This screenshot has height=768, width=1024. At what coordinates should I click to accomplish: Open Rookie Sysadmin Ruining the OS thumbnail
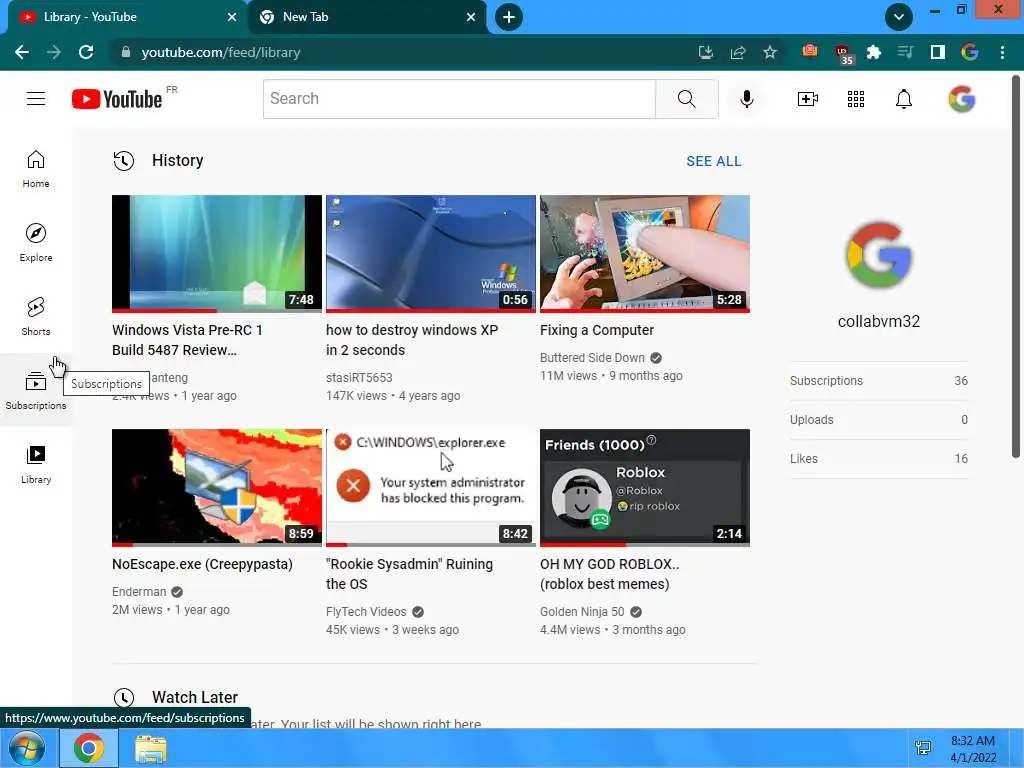pos(431,487)
